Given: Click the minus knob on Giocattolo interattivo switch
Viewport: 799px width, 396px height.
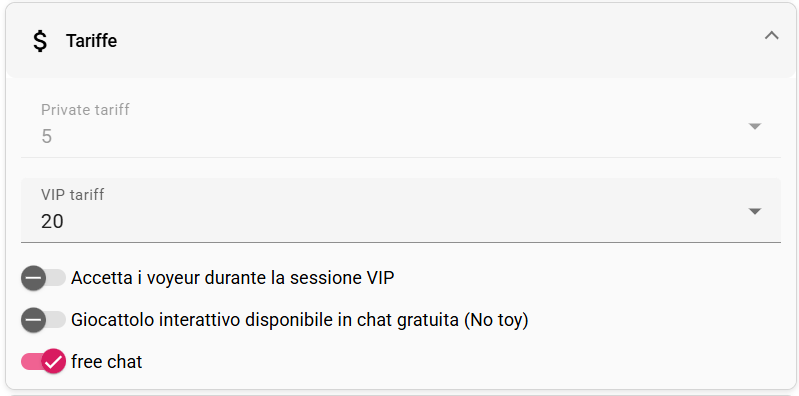Looking at the screenshot, I should [34, 321].
